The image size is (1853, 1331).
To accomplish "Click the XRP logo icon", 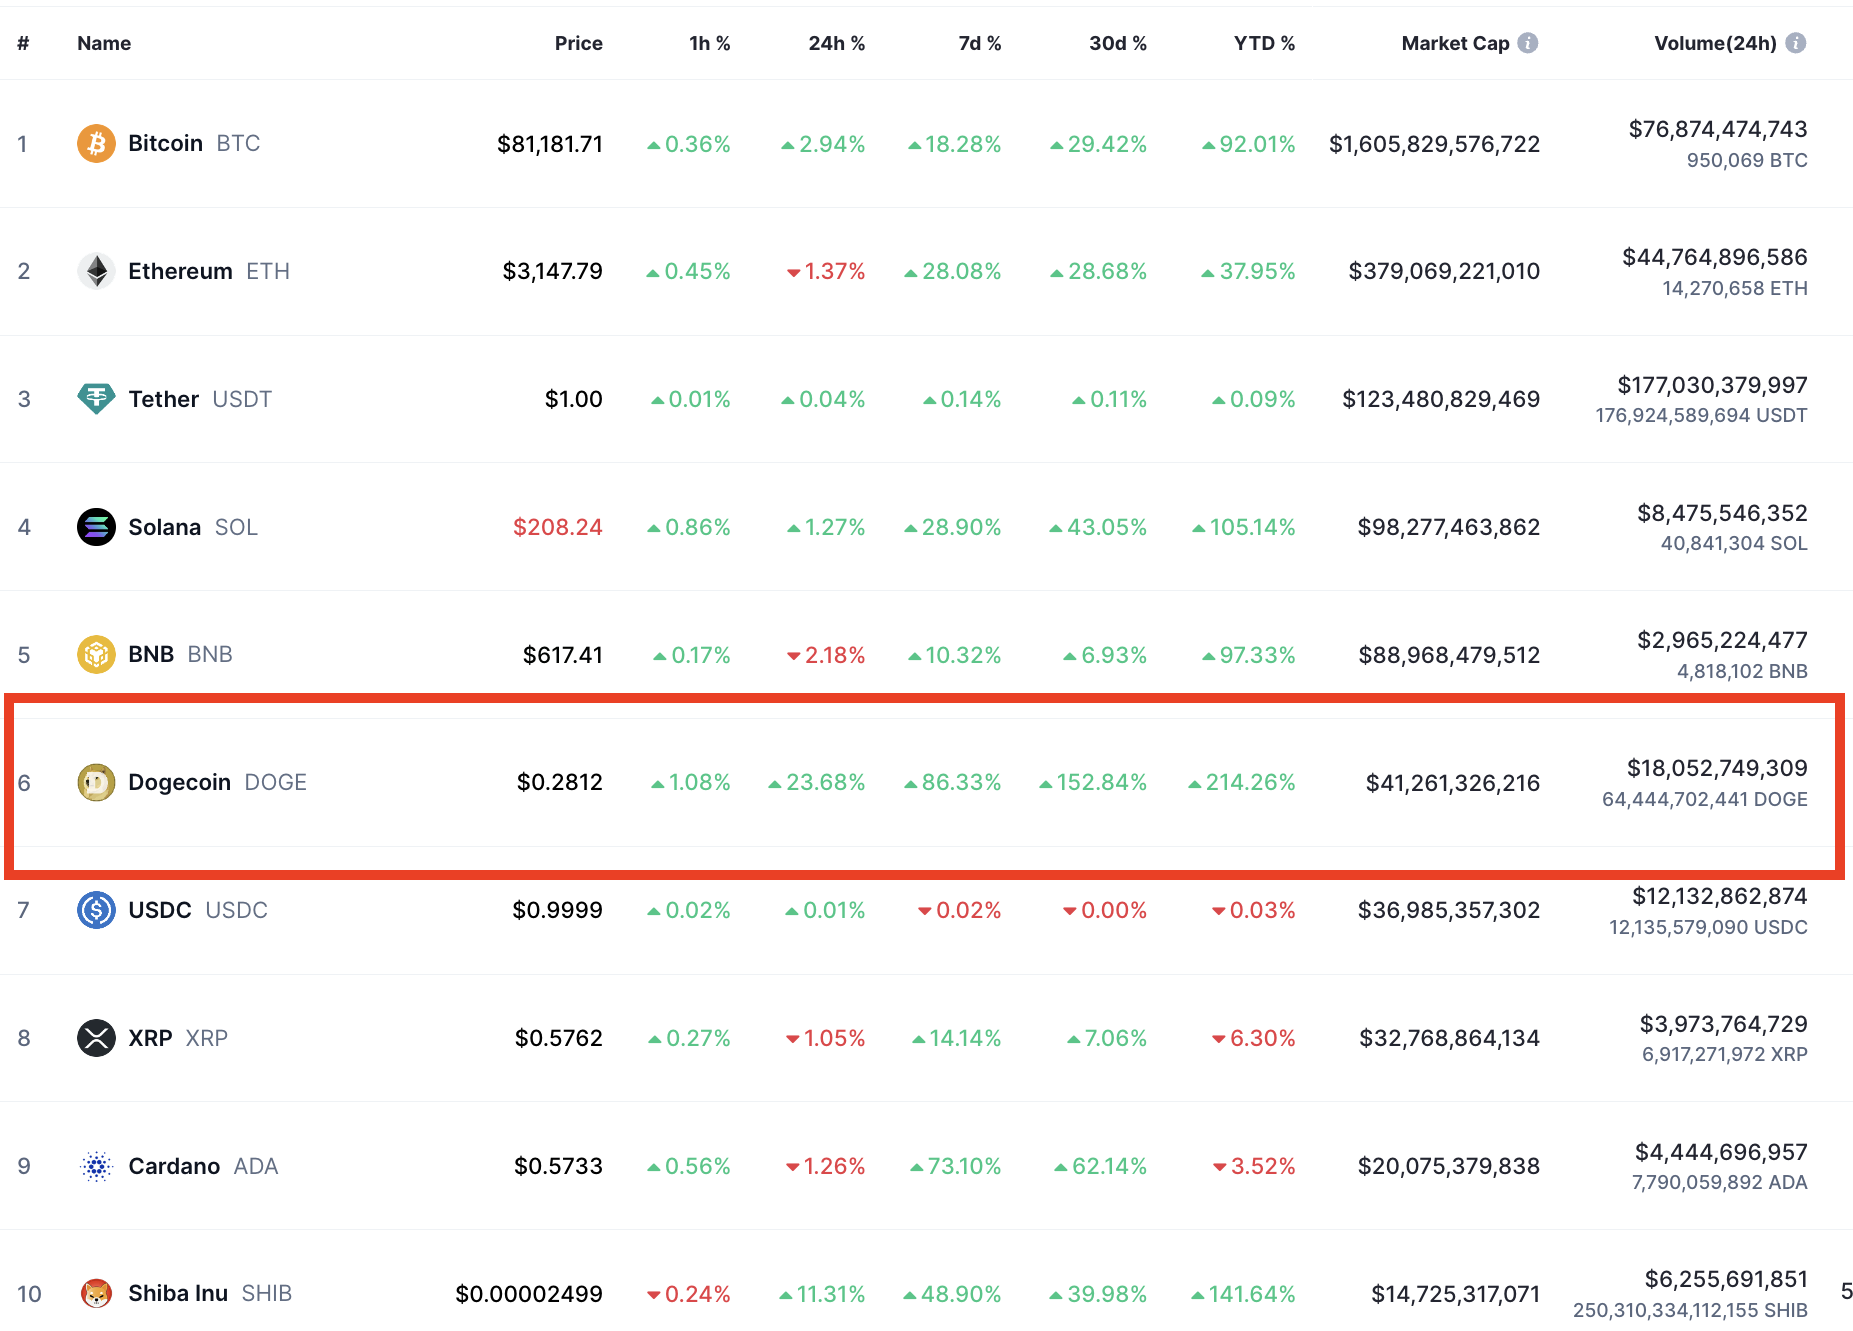I will click(96, 1038).
